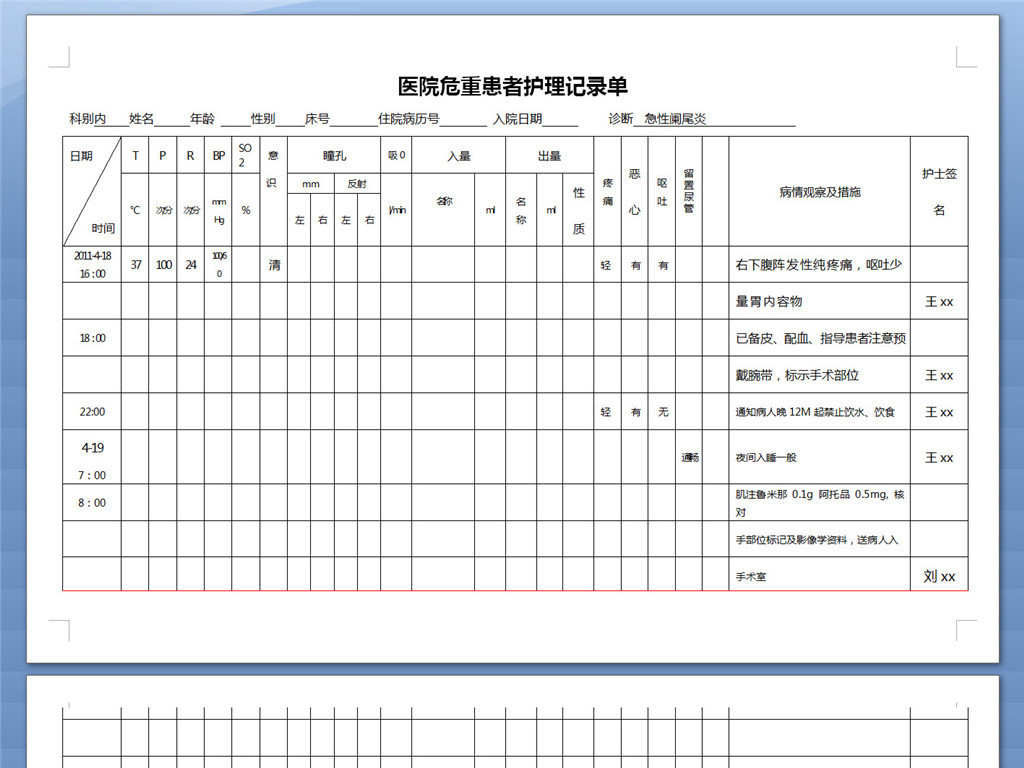Click the 护士签名 signature column header

tap(939, 190)
